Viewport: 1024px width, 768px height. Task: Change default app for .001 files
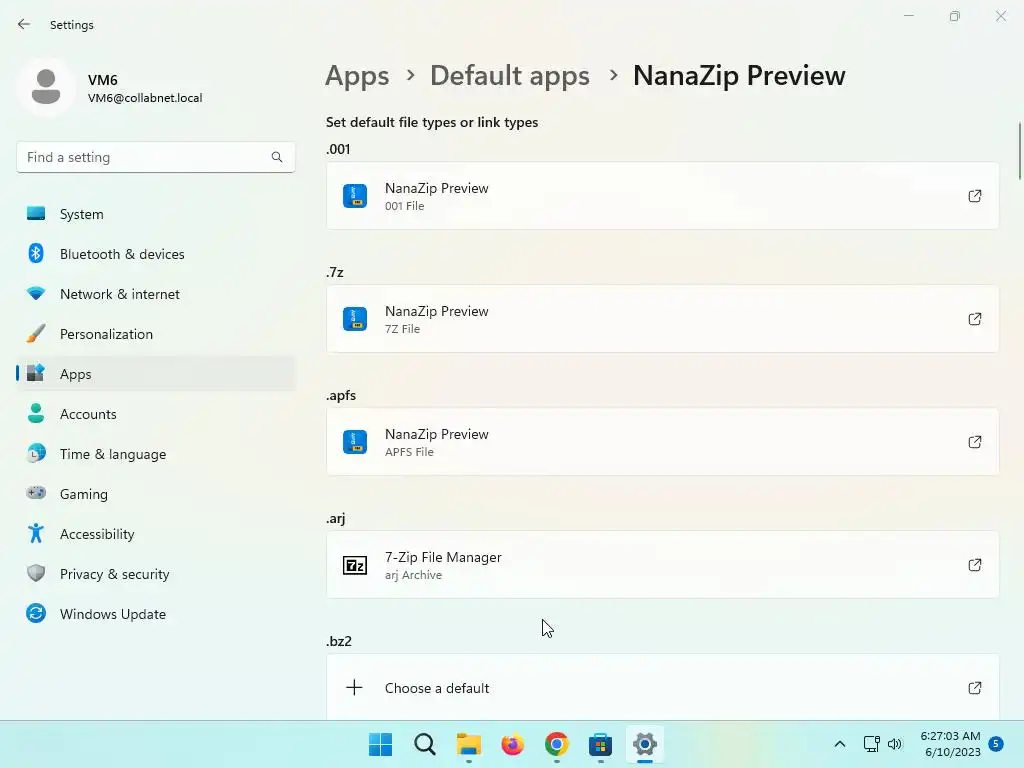pos(662,196)
